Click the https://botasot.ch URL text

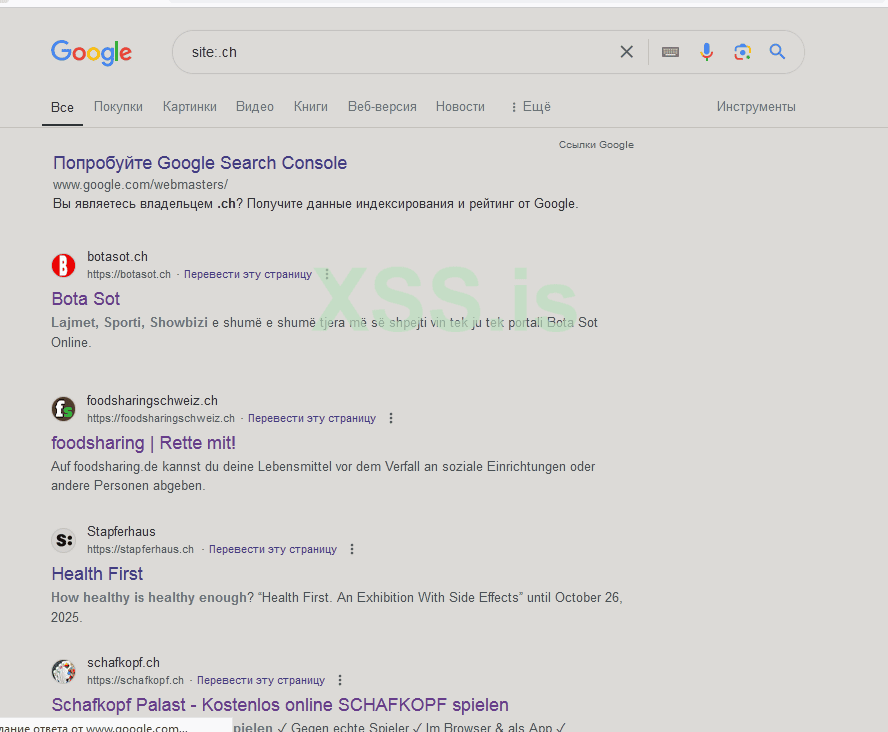pos(129,274)
